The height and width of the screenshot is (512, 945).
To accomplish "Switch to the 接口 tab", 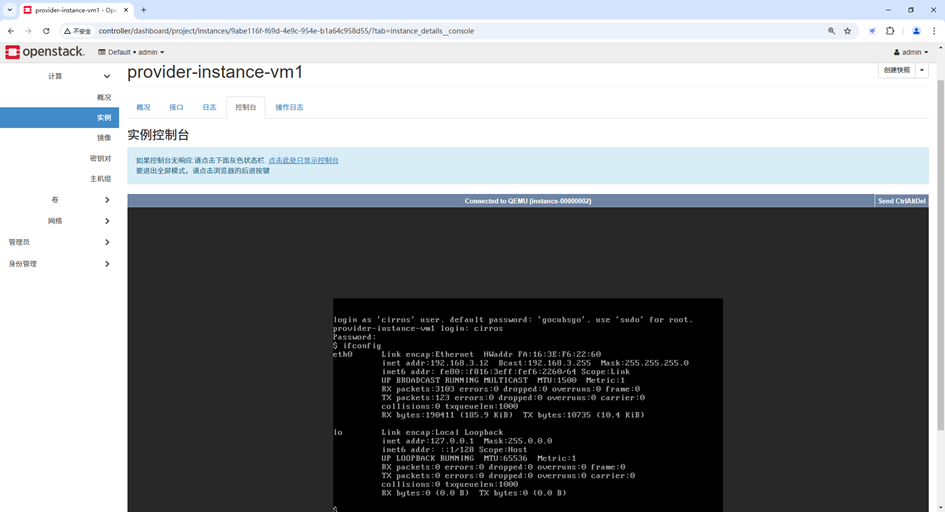I will 176,107.
